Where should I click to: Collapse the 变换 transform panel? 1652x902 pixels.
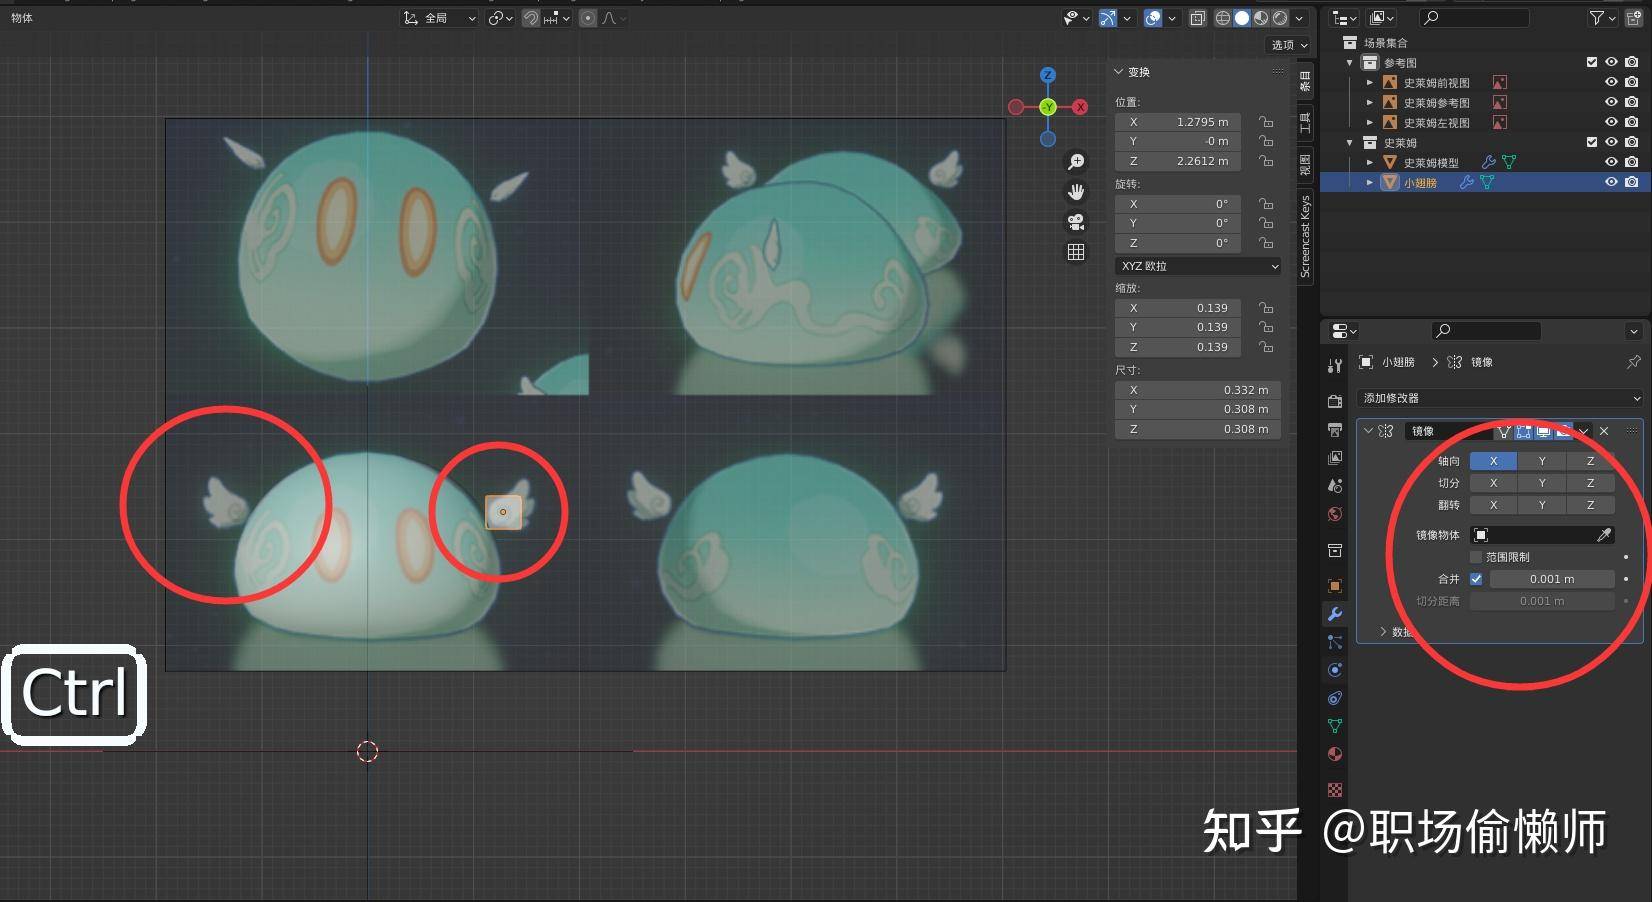1119,72
